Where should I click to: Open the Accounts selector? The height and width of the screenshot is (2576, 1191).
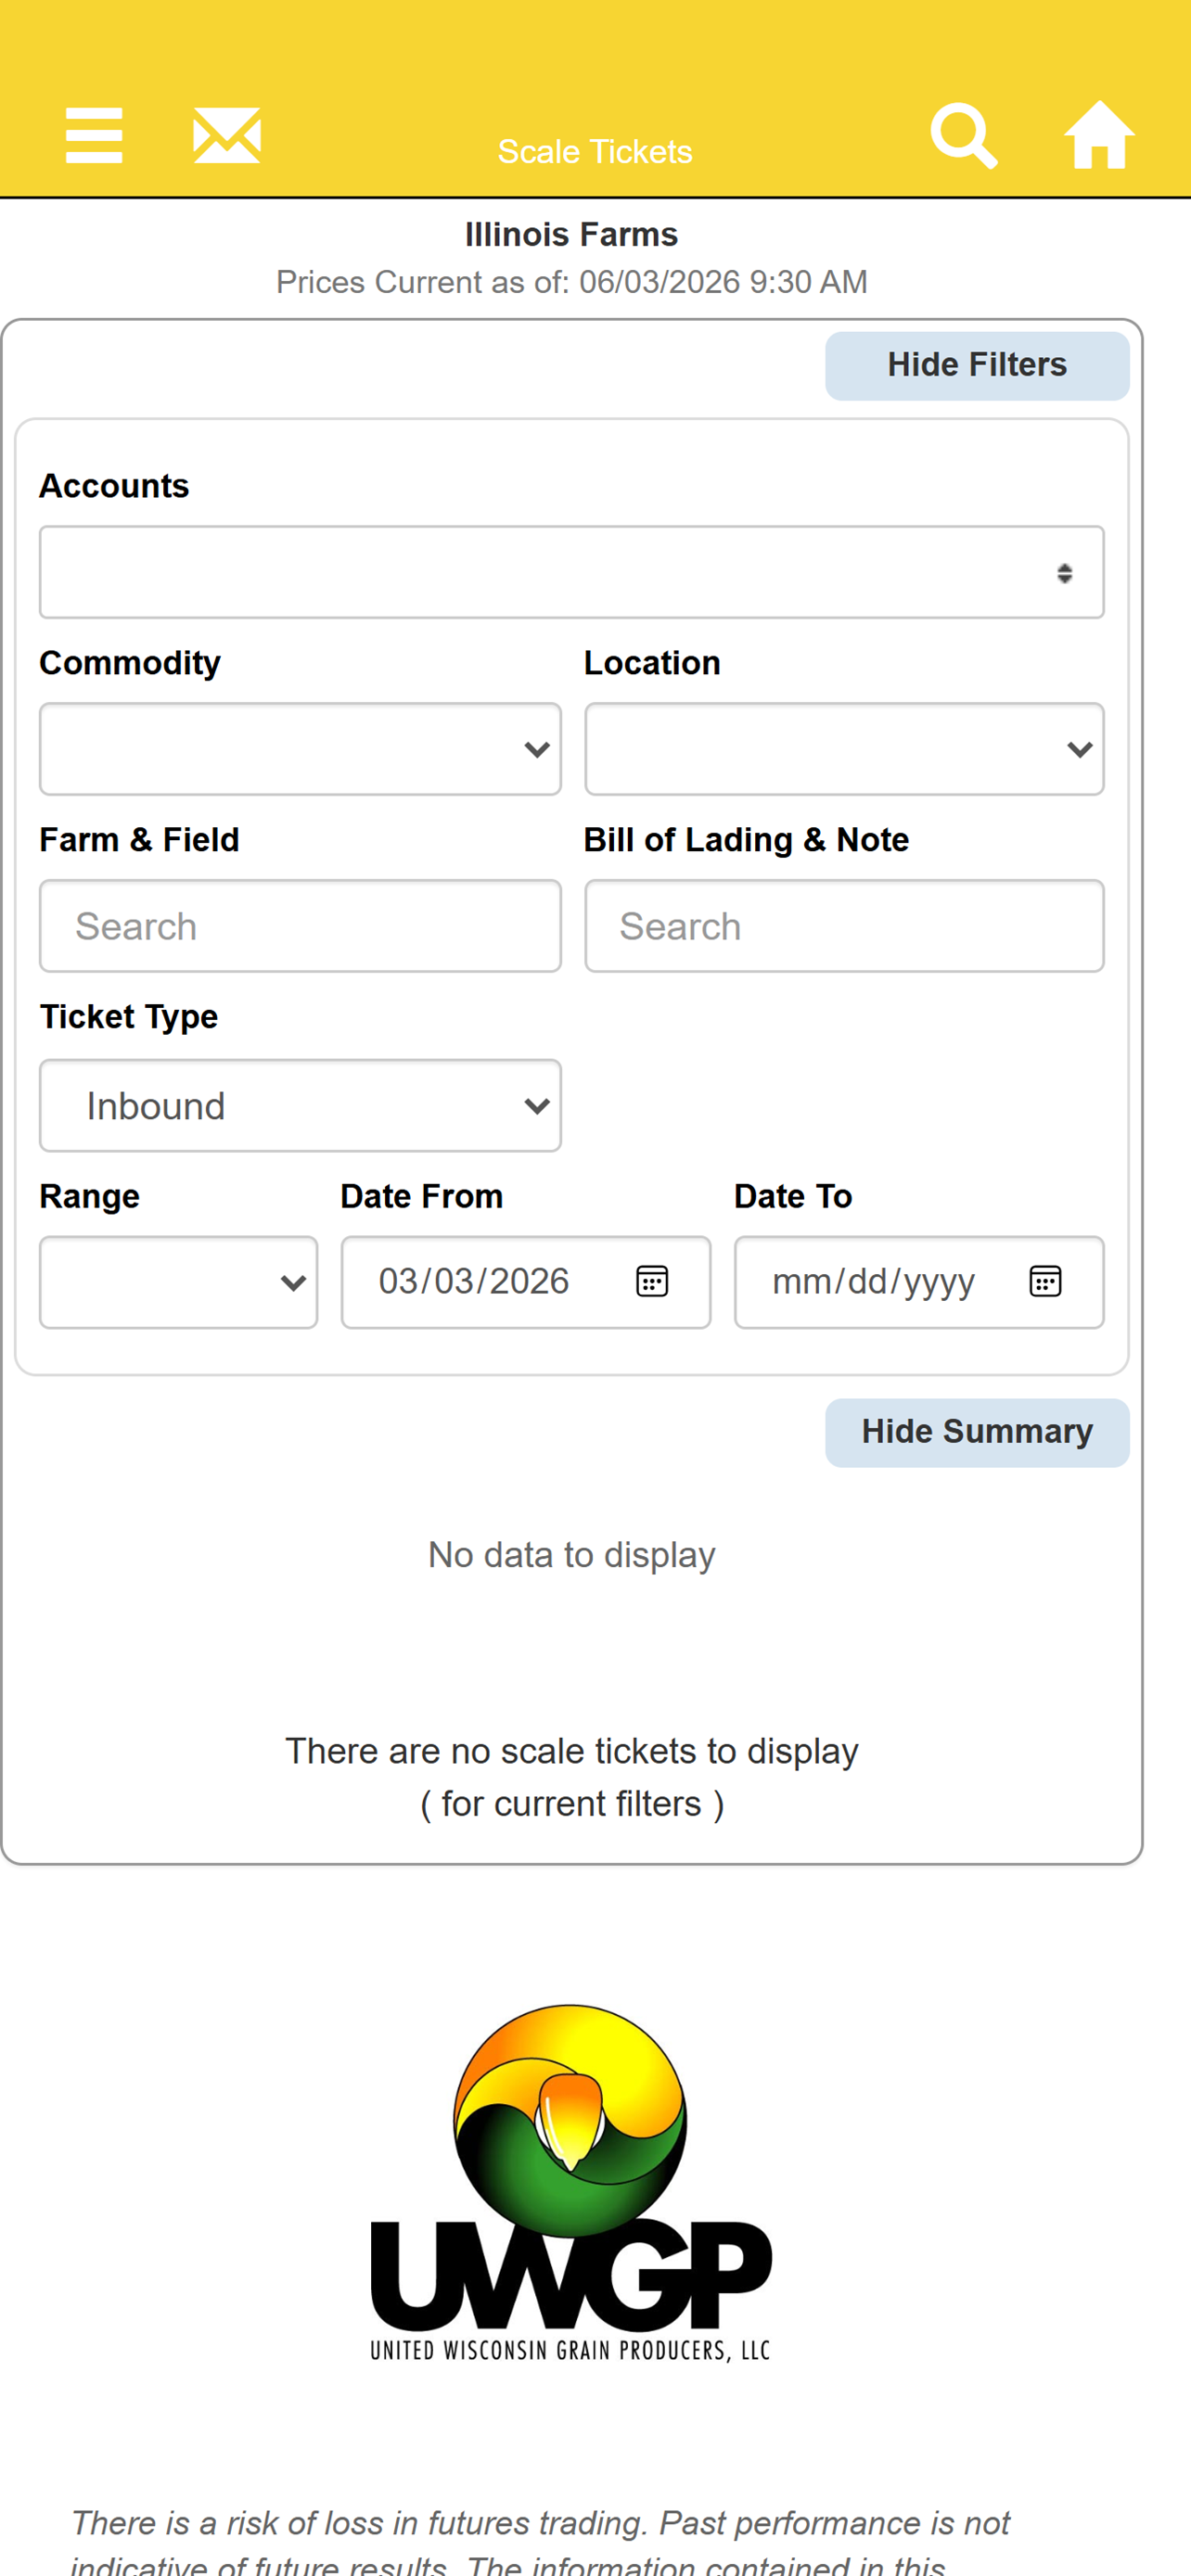tap(572, 573)
